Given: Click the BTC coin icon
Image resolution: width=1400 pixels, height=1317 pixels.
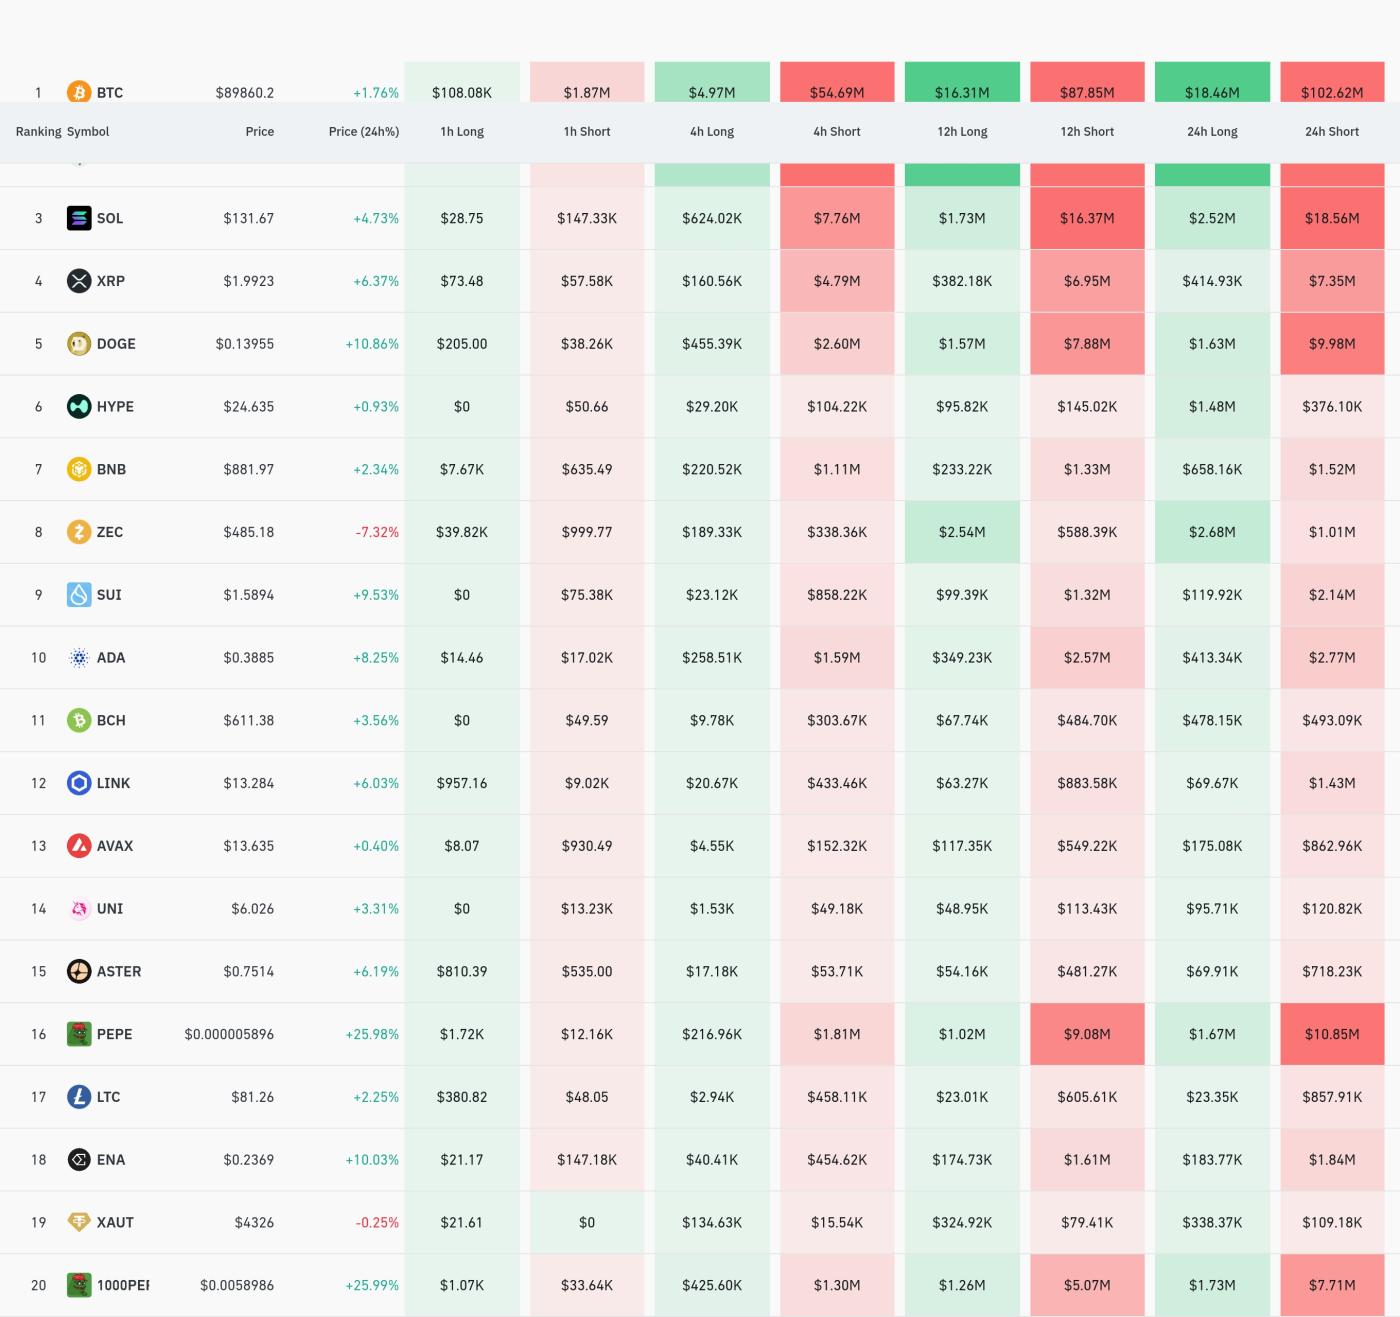Looking at the screenshot, I should (78, 92).
